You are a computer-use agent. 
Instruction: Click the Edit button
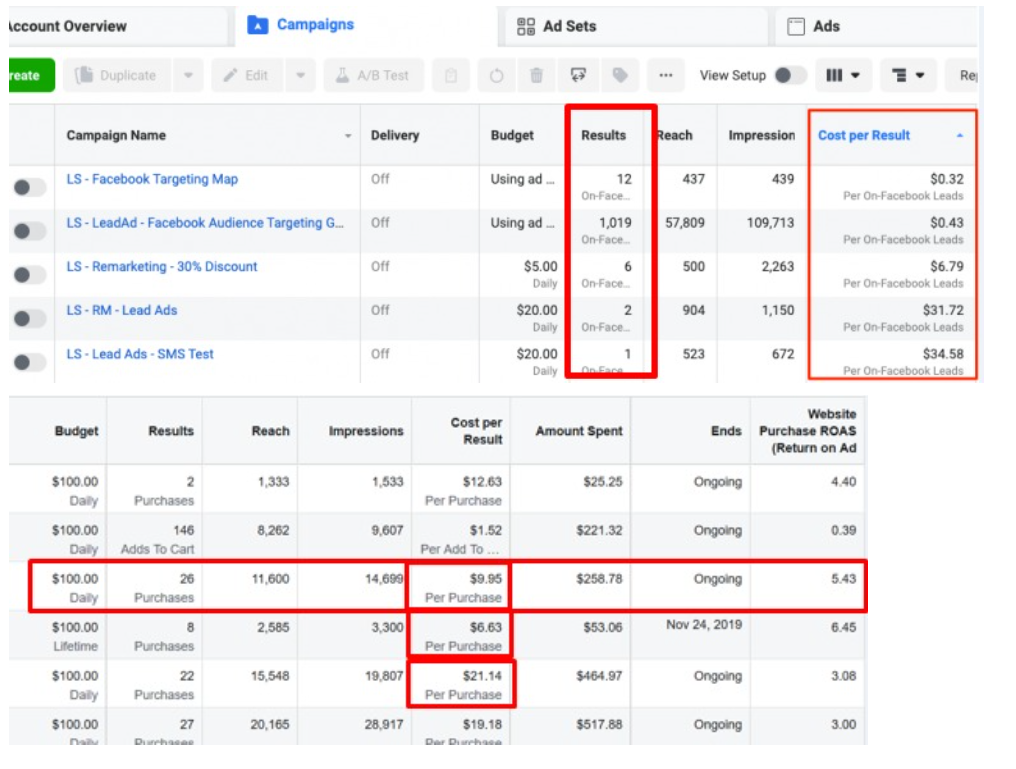[x=246, y=75]
